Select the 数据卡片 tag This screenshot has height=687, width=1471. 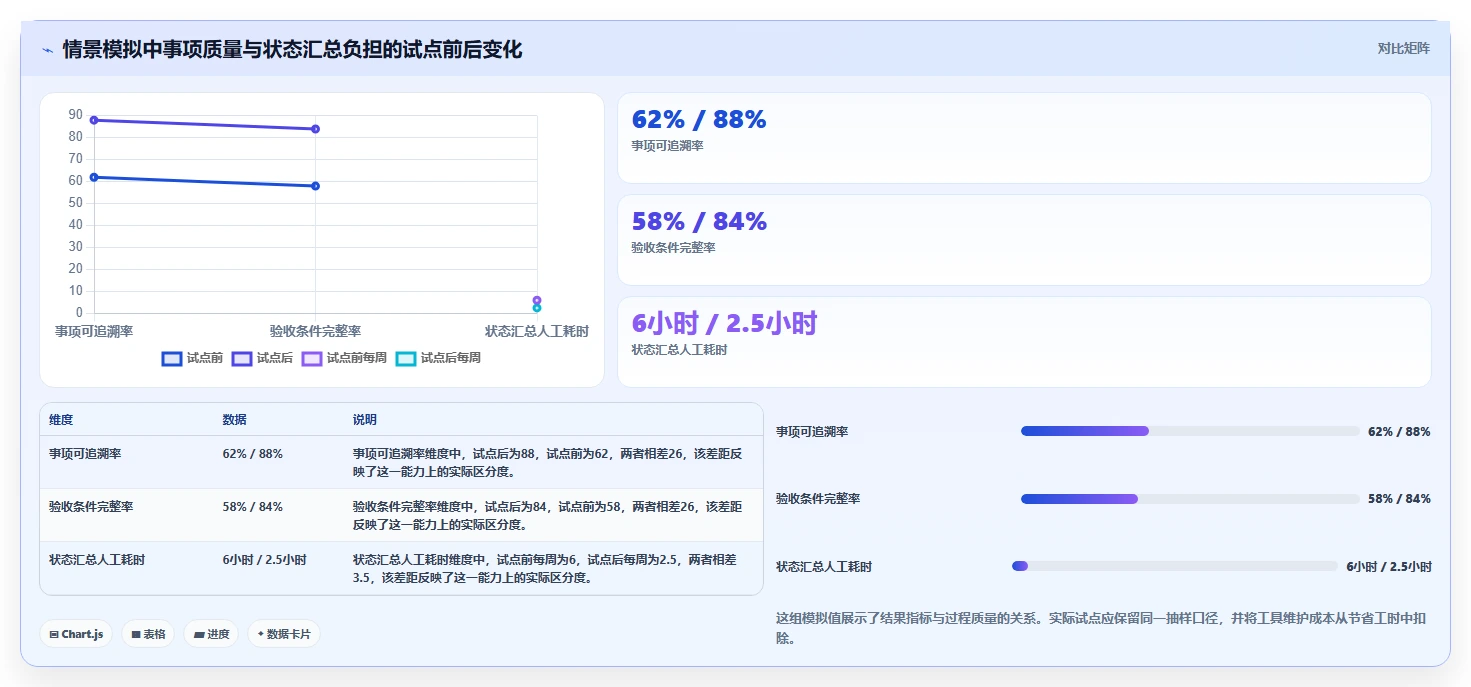click(284, 634)
